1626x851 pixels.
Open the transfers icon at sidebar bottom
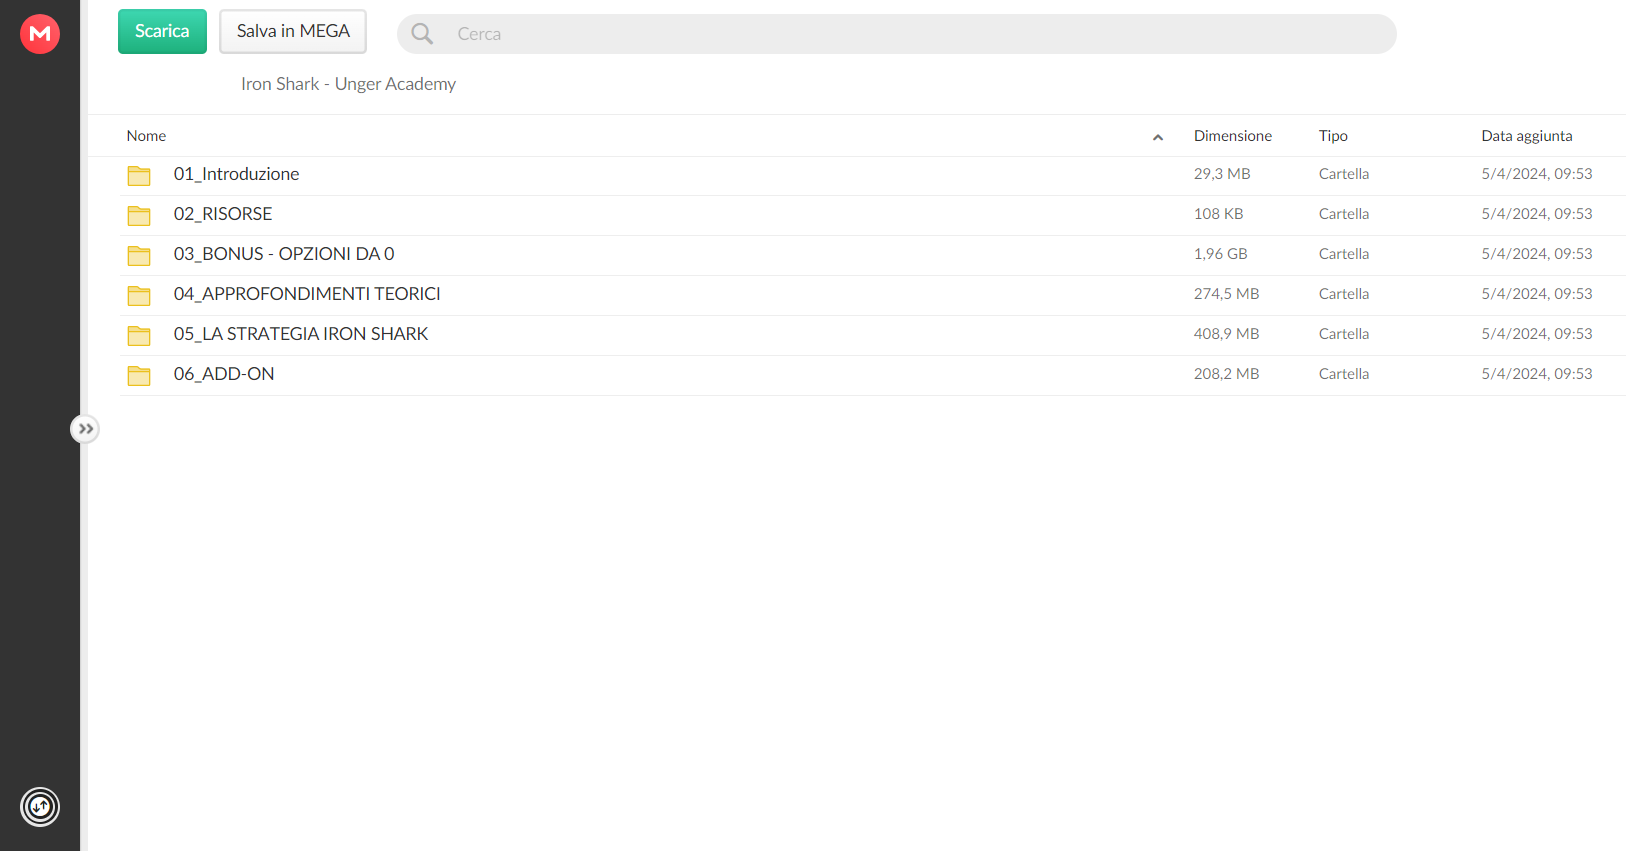(x=40, y=807)
